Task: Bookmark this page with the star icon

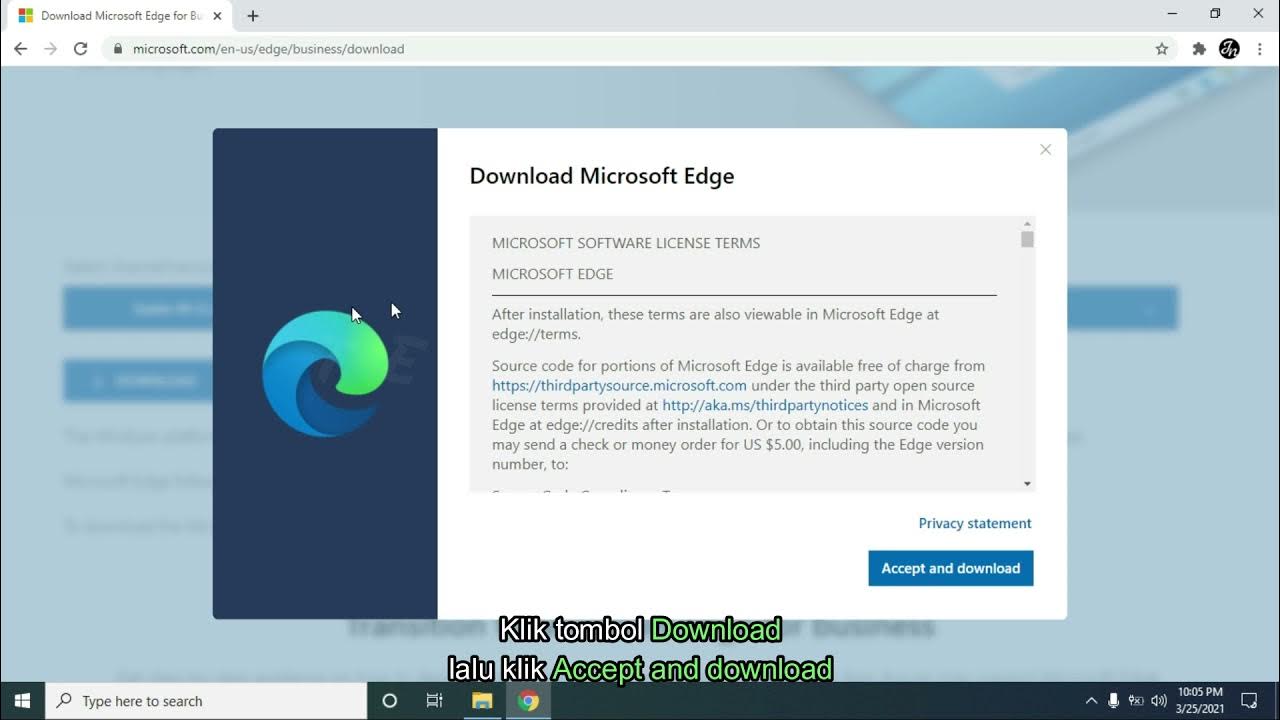Action: [x=1161, y=48]
